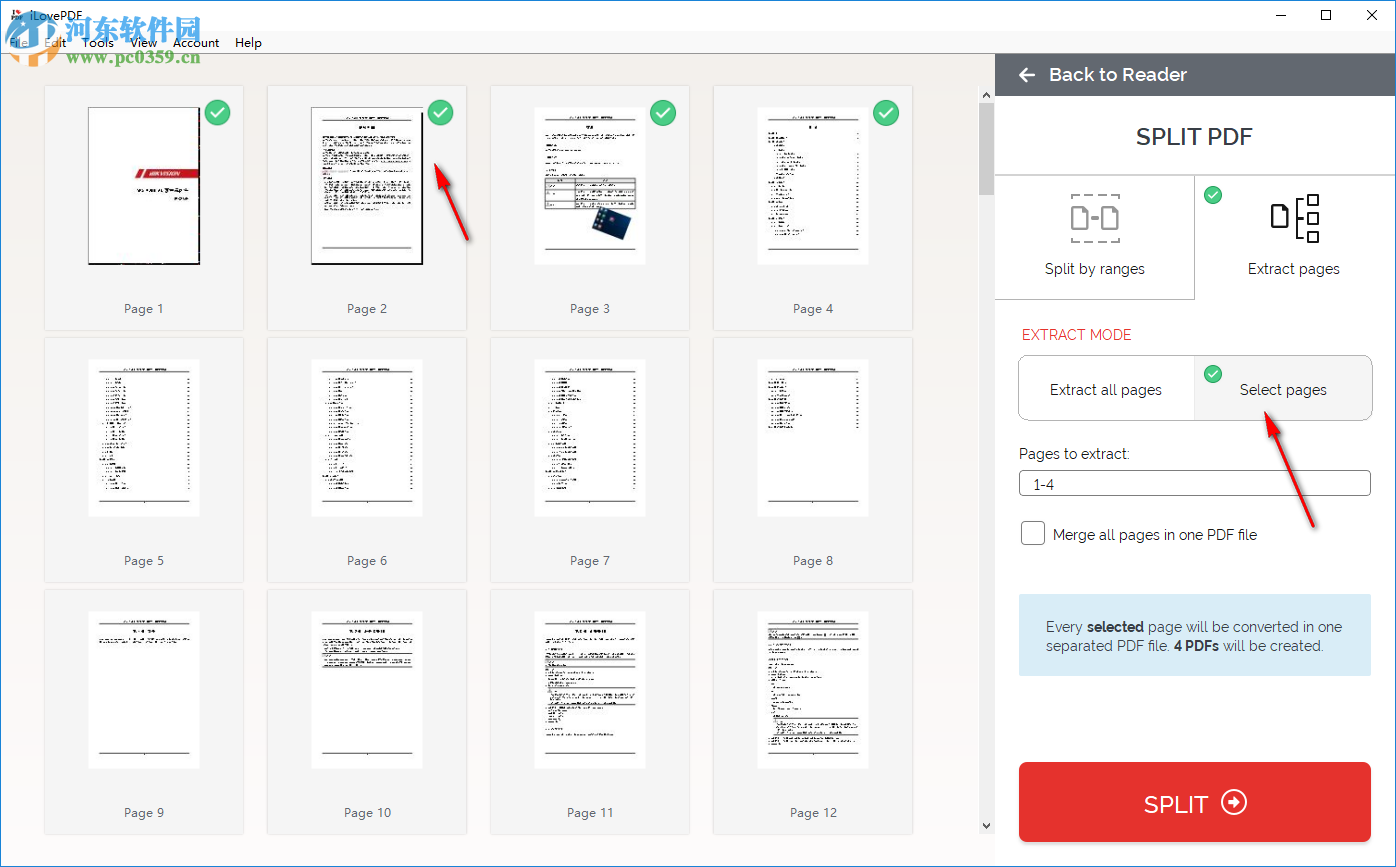This screenshot has width=1396, height=867.
Task: Click the back arrow beside "Back to Reader"
Action: pos(1027,74)
